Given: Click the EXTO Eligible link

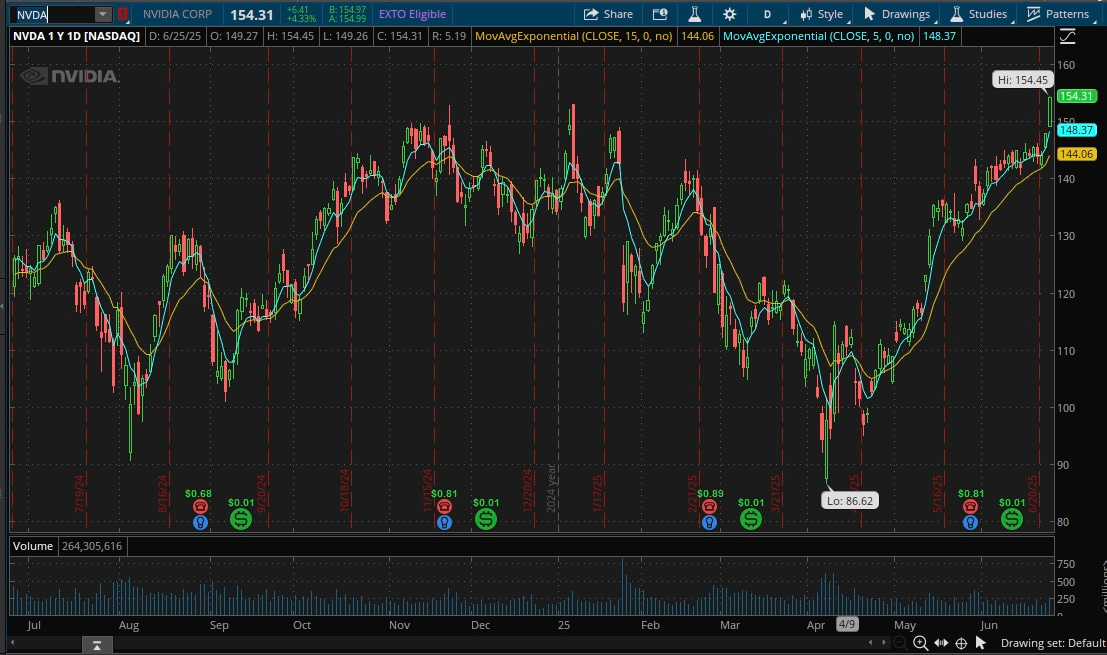Looking at the screenshot, I should [x=412, y=14].
